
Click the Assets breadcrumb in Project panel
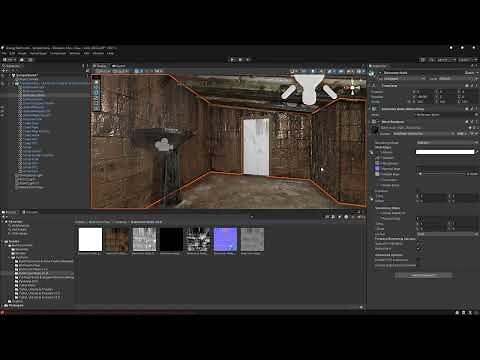coord(79,222)
